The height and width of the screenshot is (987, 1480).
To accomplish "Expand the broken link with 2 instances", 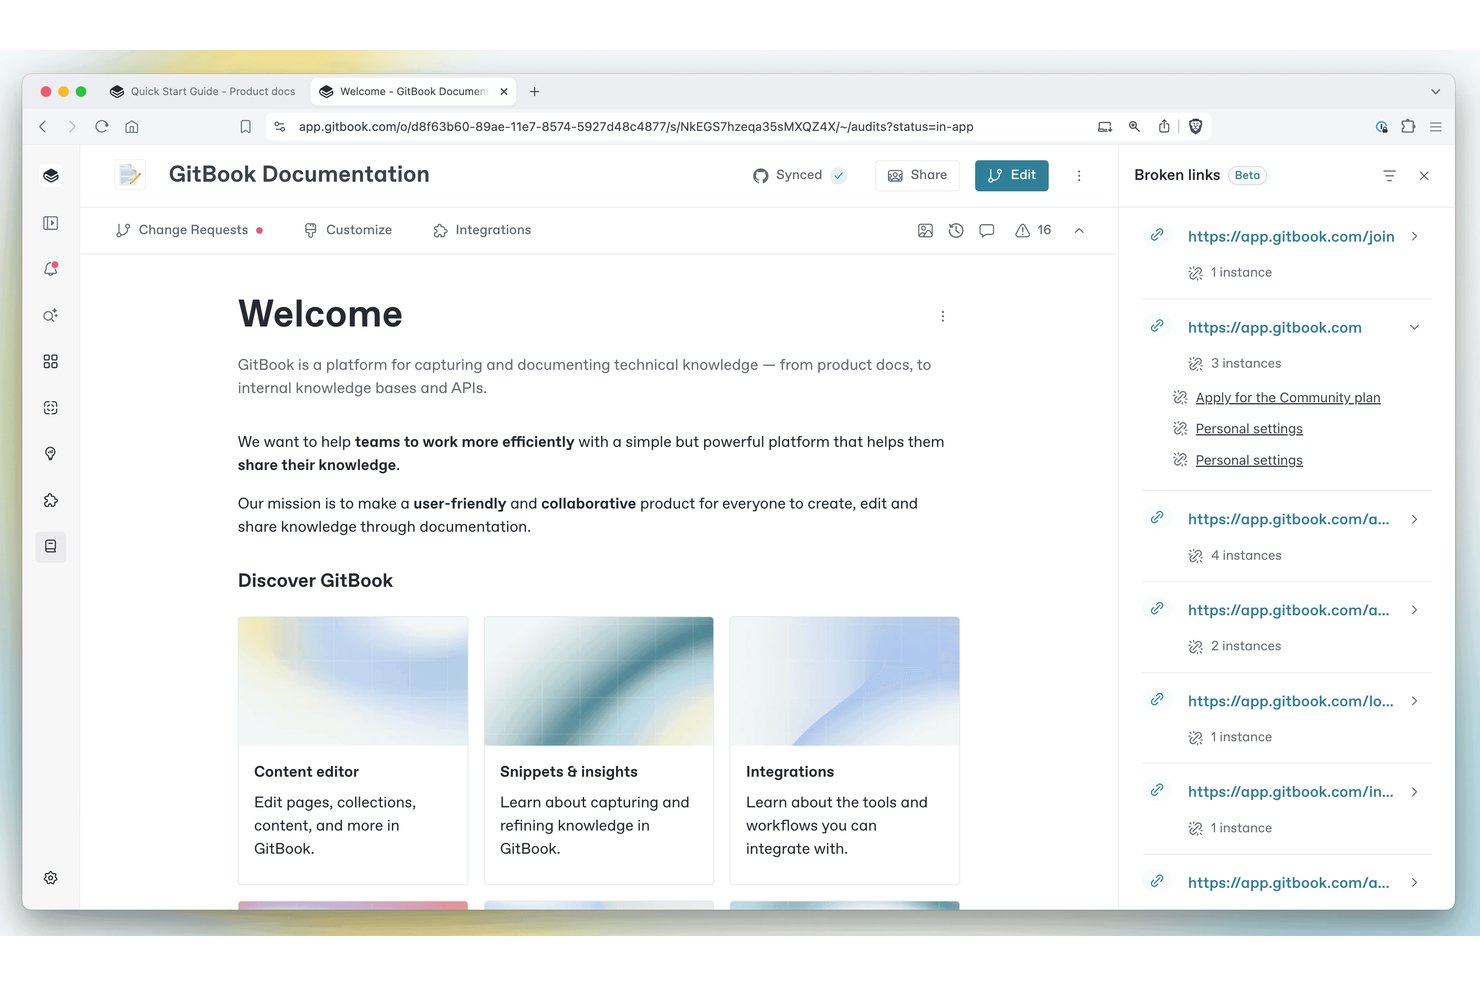I will click(x=1414, y=610).
